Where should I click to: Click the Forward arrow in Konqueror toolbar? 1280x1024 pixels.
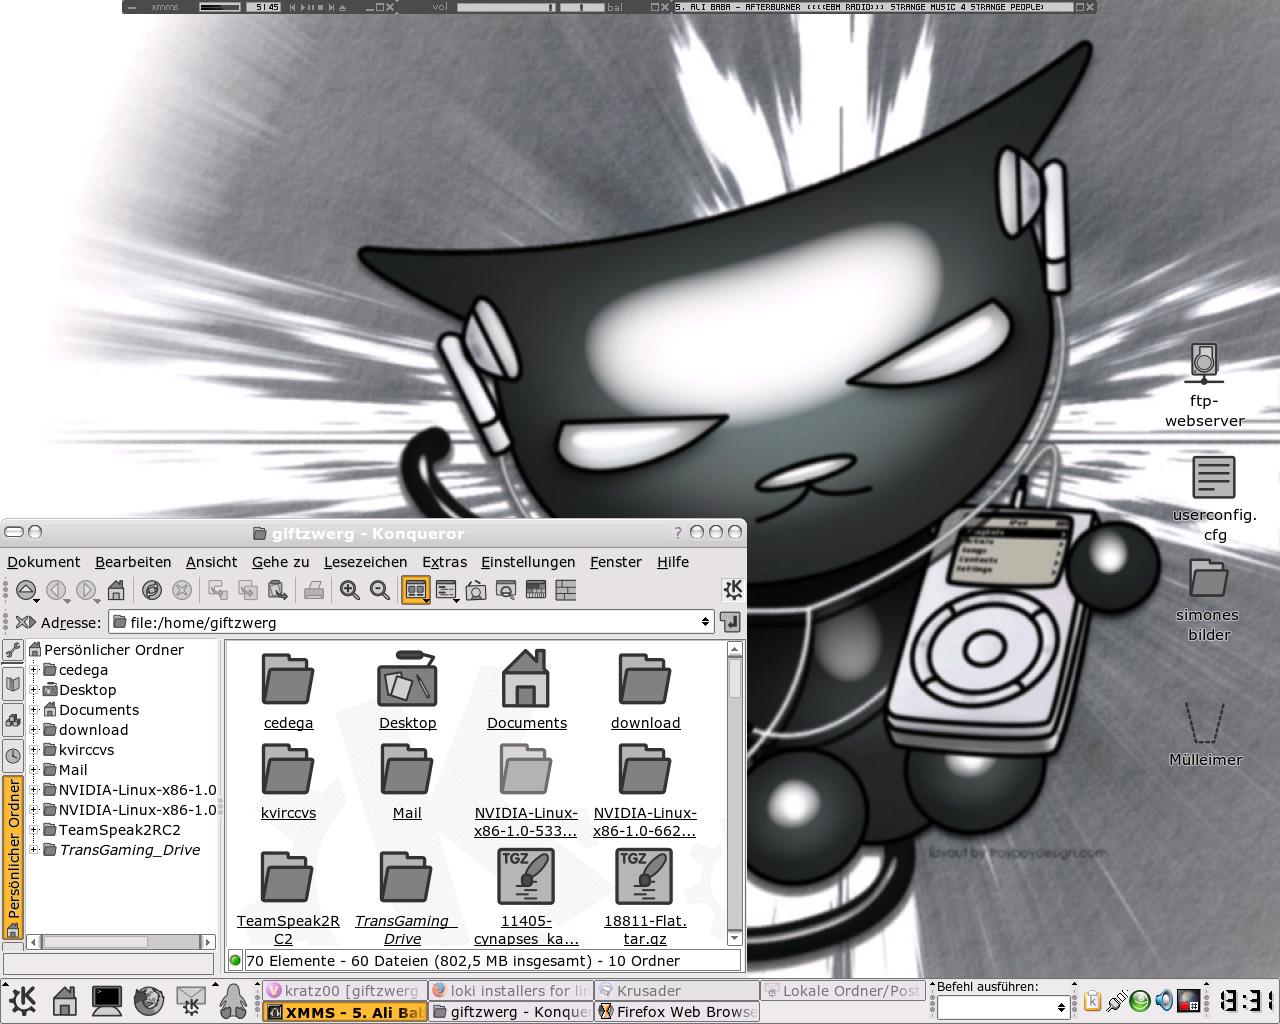(x=87, y=590)
